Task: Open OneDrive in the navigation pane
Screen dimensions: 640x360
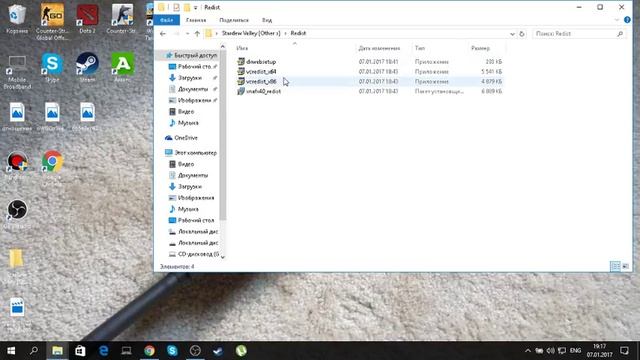Action: pos(186,138)
